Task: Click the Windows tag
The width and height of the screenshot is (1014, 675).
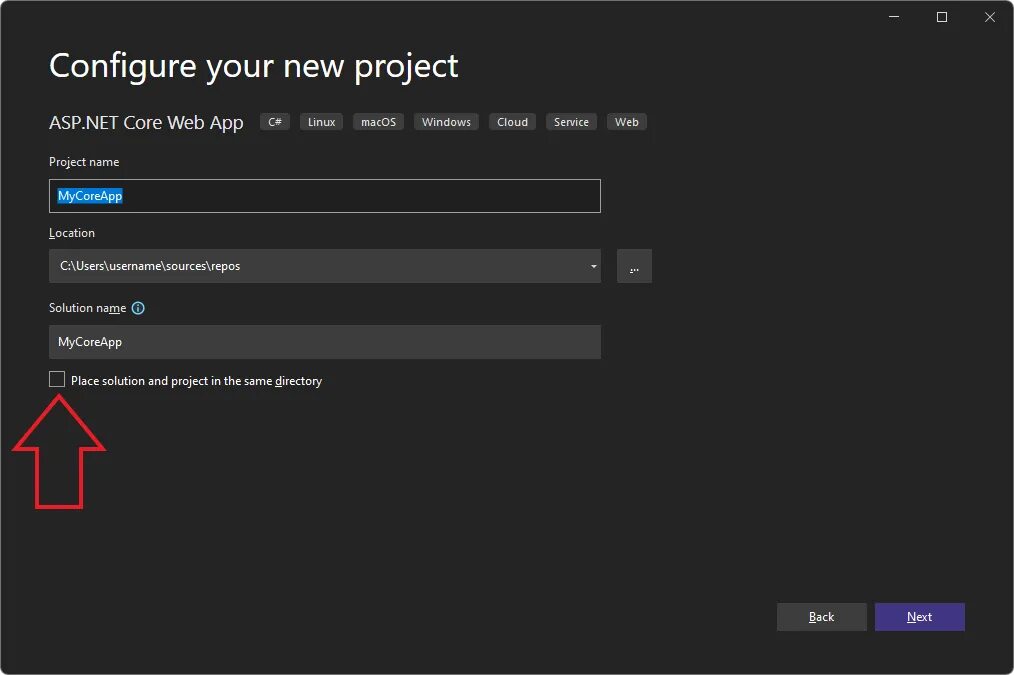Action: click(x=446, y=122)
